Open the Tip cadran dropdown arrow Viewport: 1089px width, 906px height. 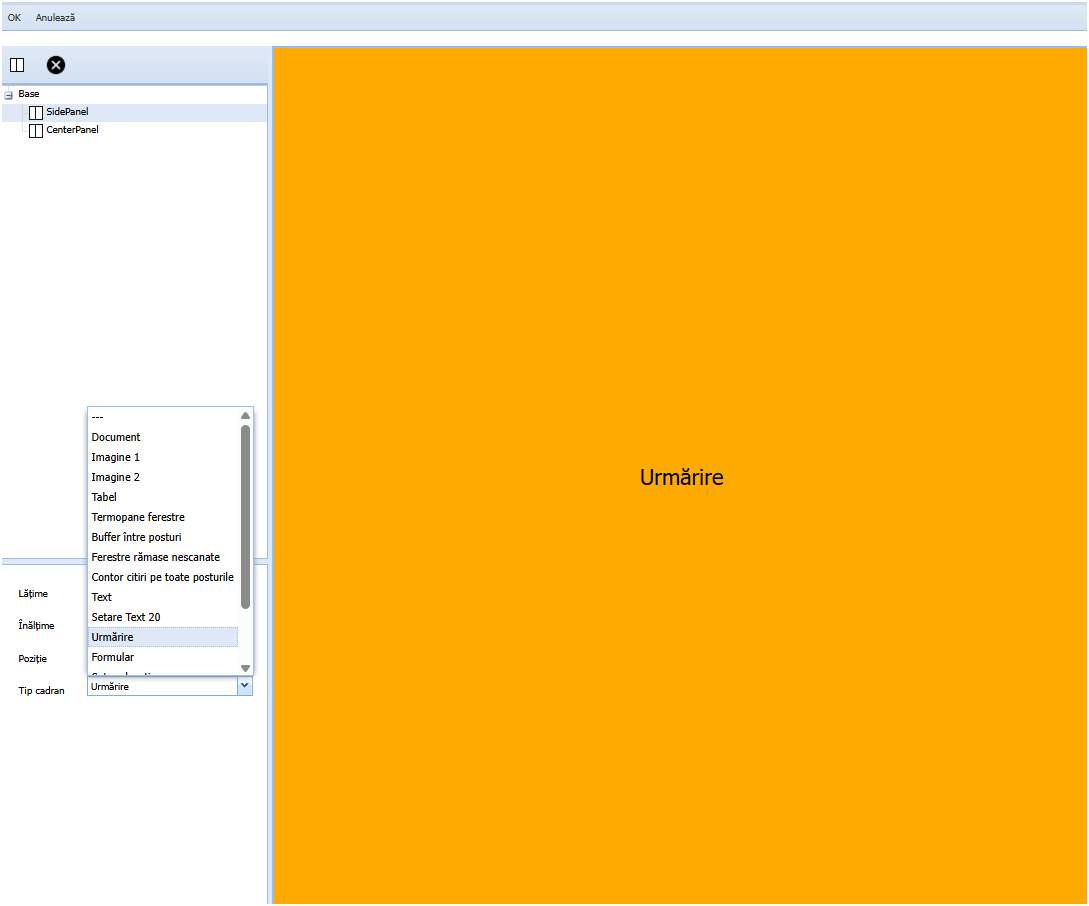pyautogui.click(x=244, y=686)
